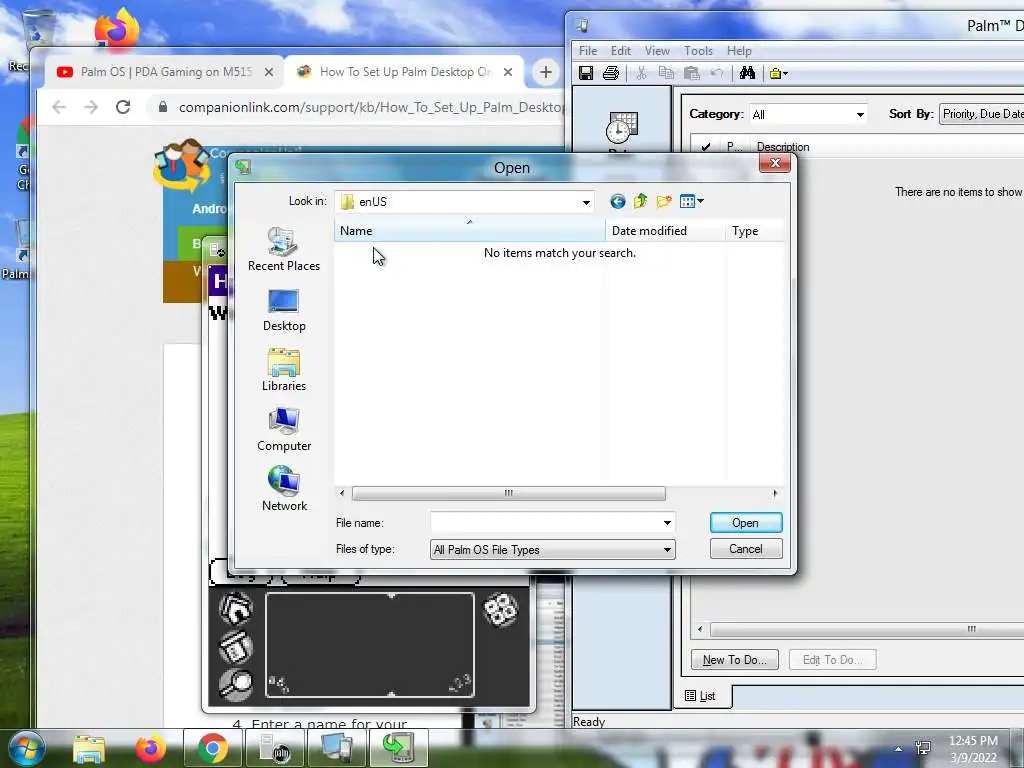Open a new browser tab
This screenshot has height=768, width=1024.
[545, 72]
